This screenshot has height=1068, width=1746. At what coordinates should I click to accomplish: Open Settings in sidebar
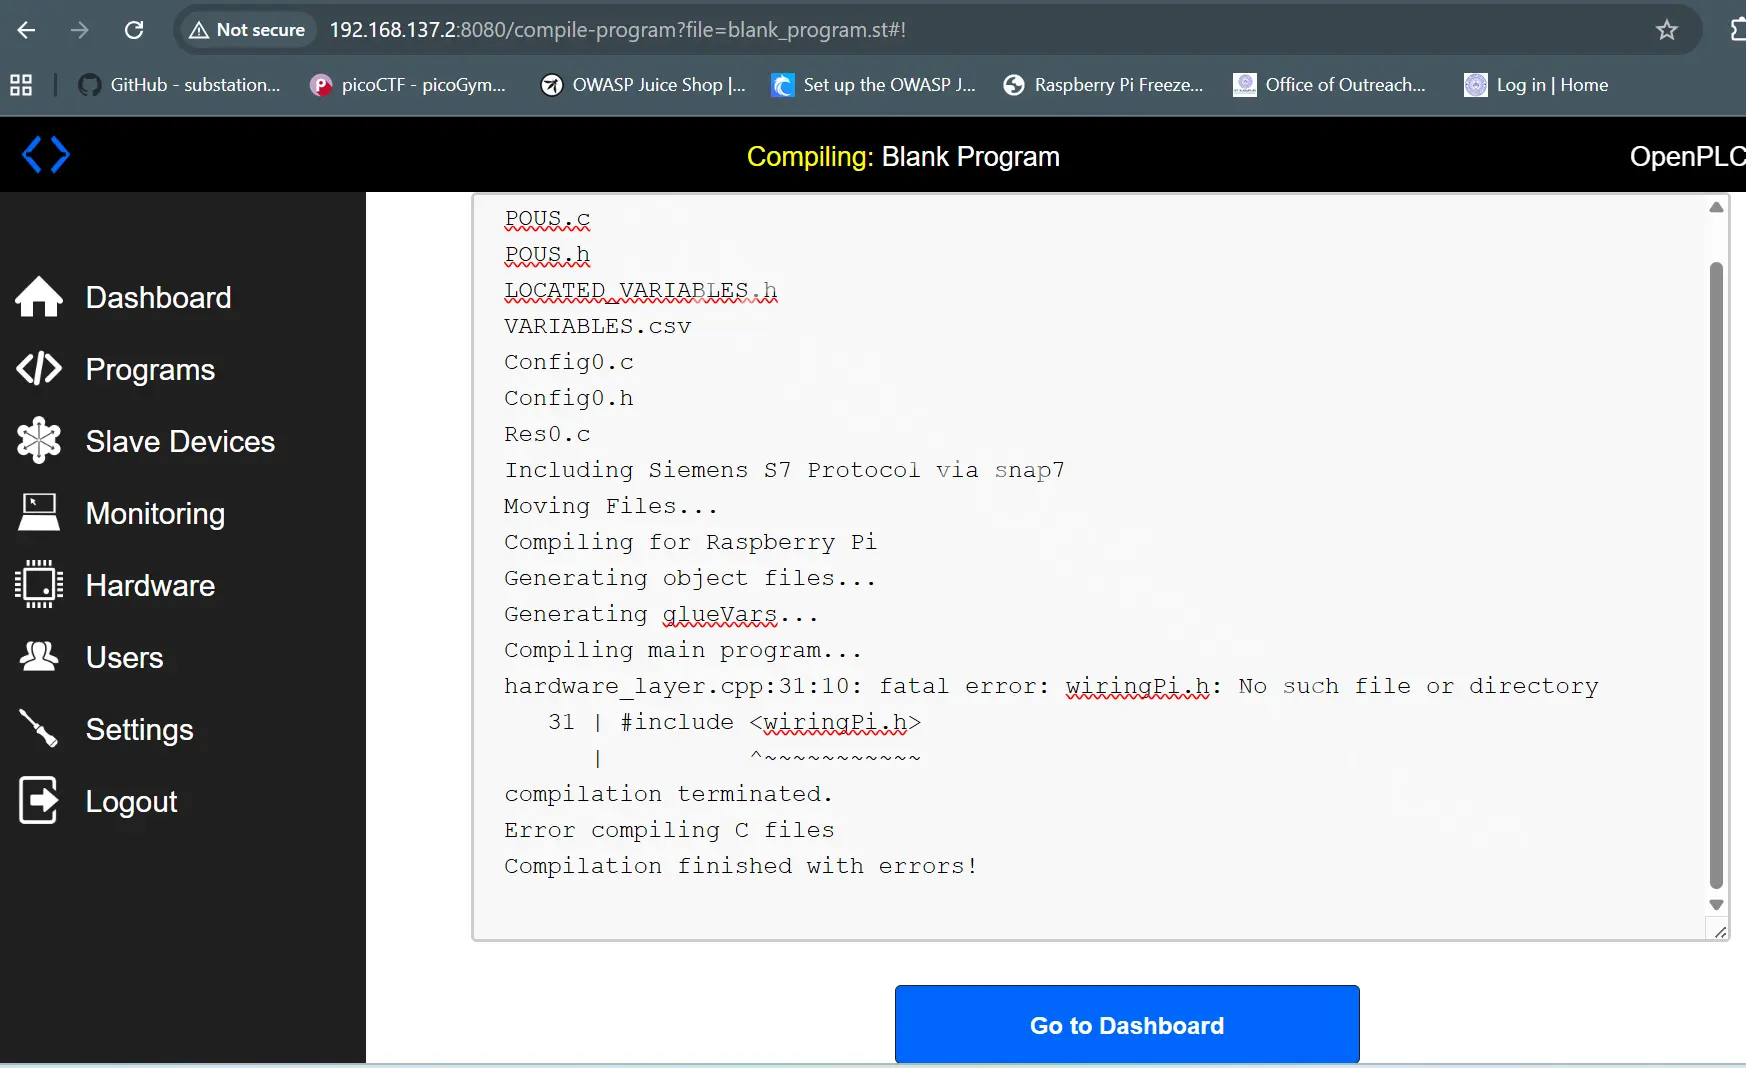tap(139, 729)
